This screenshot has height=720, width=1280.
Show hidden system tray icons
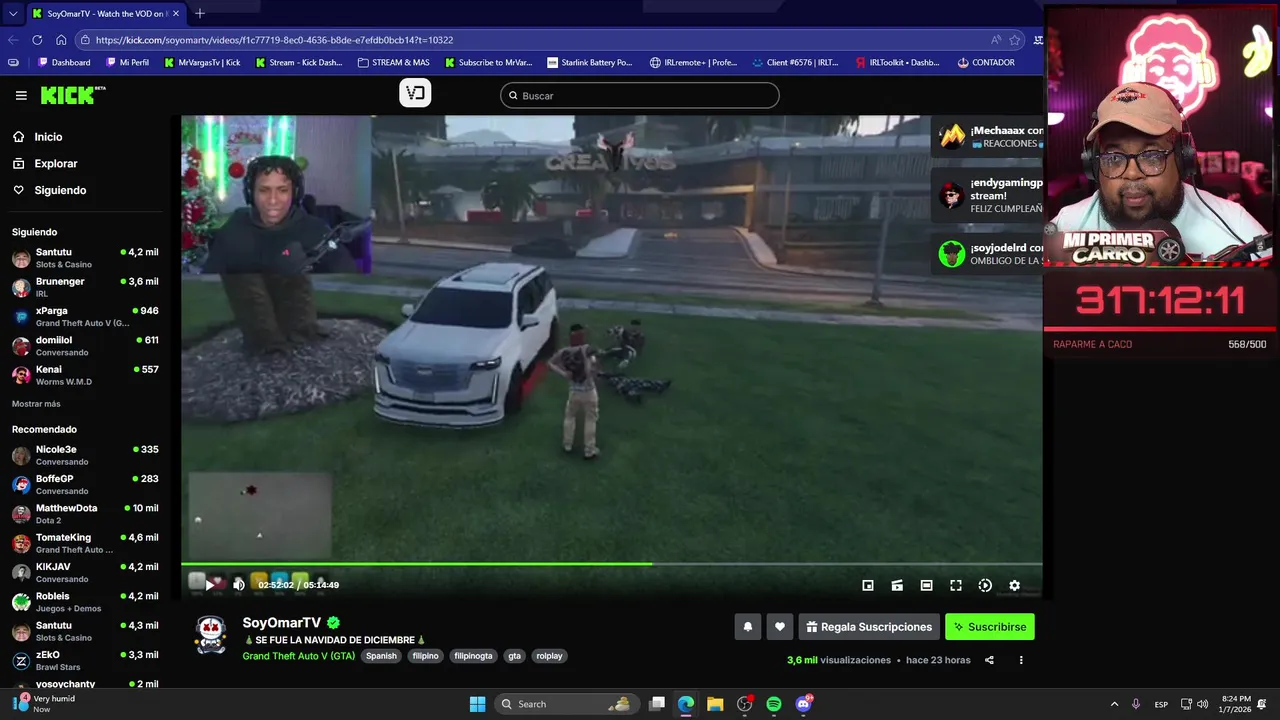tap(1114, 704)
